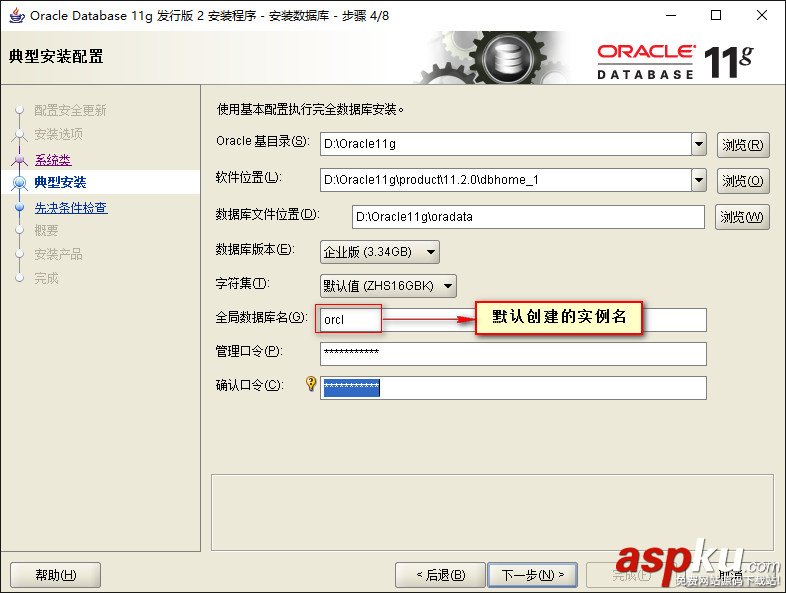This screenshot has height=593, width=786.
Task: Minimize the installer window
Action: (x=671, y=16)
